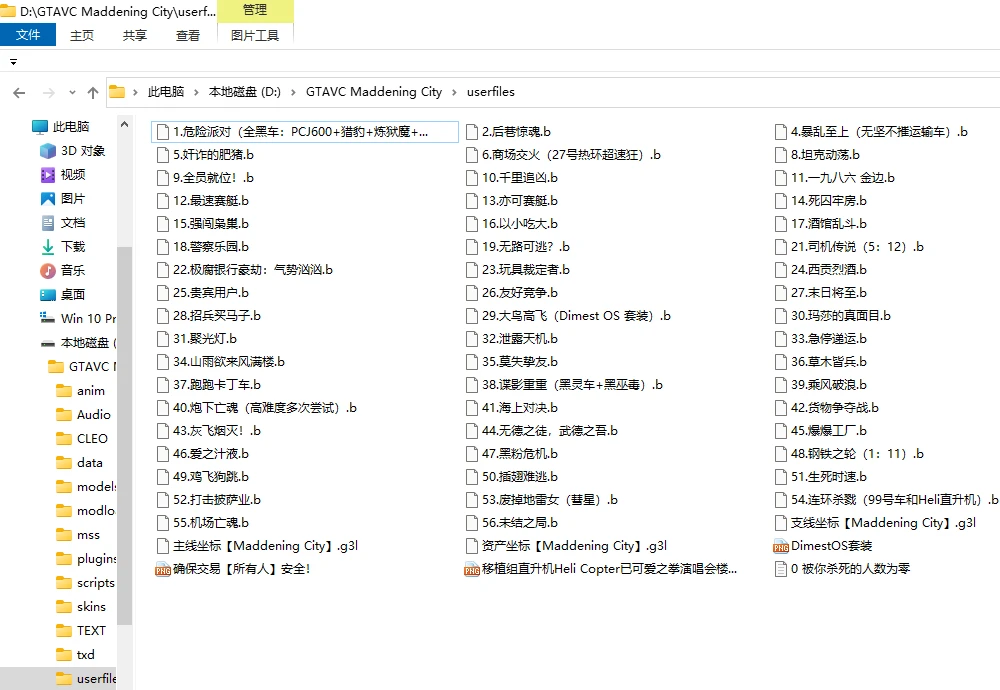The width and height of the screenshot is (1000, 690).
Task: Select file 56.未结之局.b
Action: click(x=511, y=523)
